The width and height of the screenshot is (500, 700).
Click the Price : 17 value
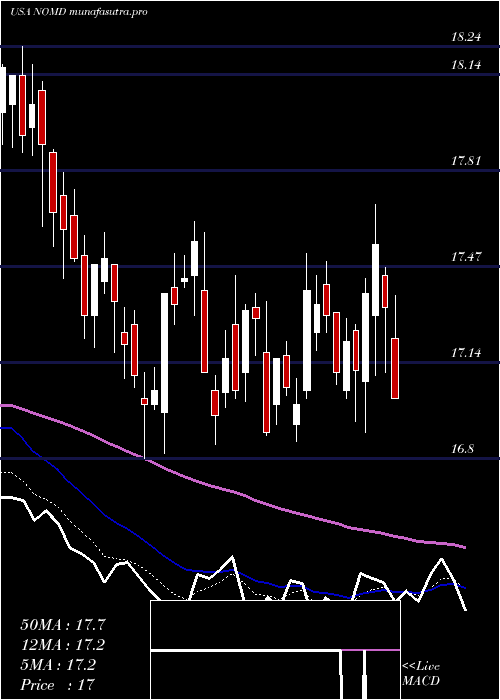point(57,685)
